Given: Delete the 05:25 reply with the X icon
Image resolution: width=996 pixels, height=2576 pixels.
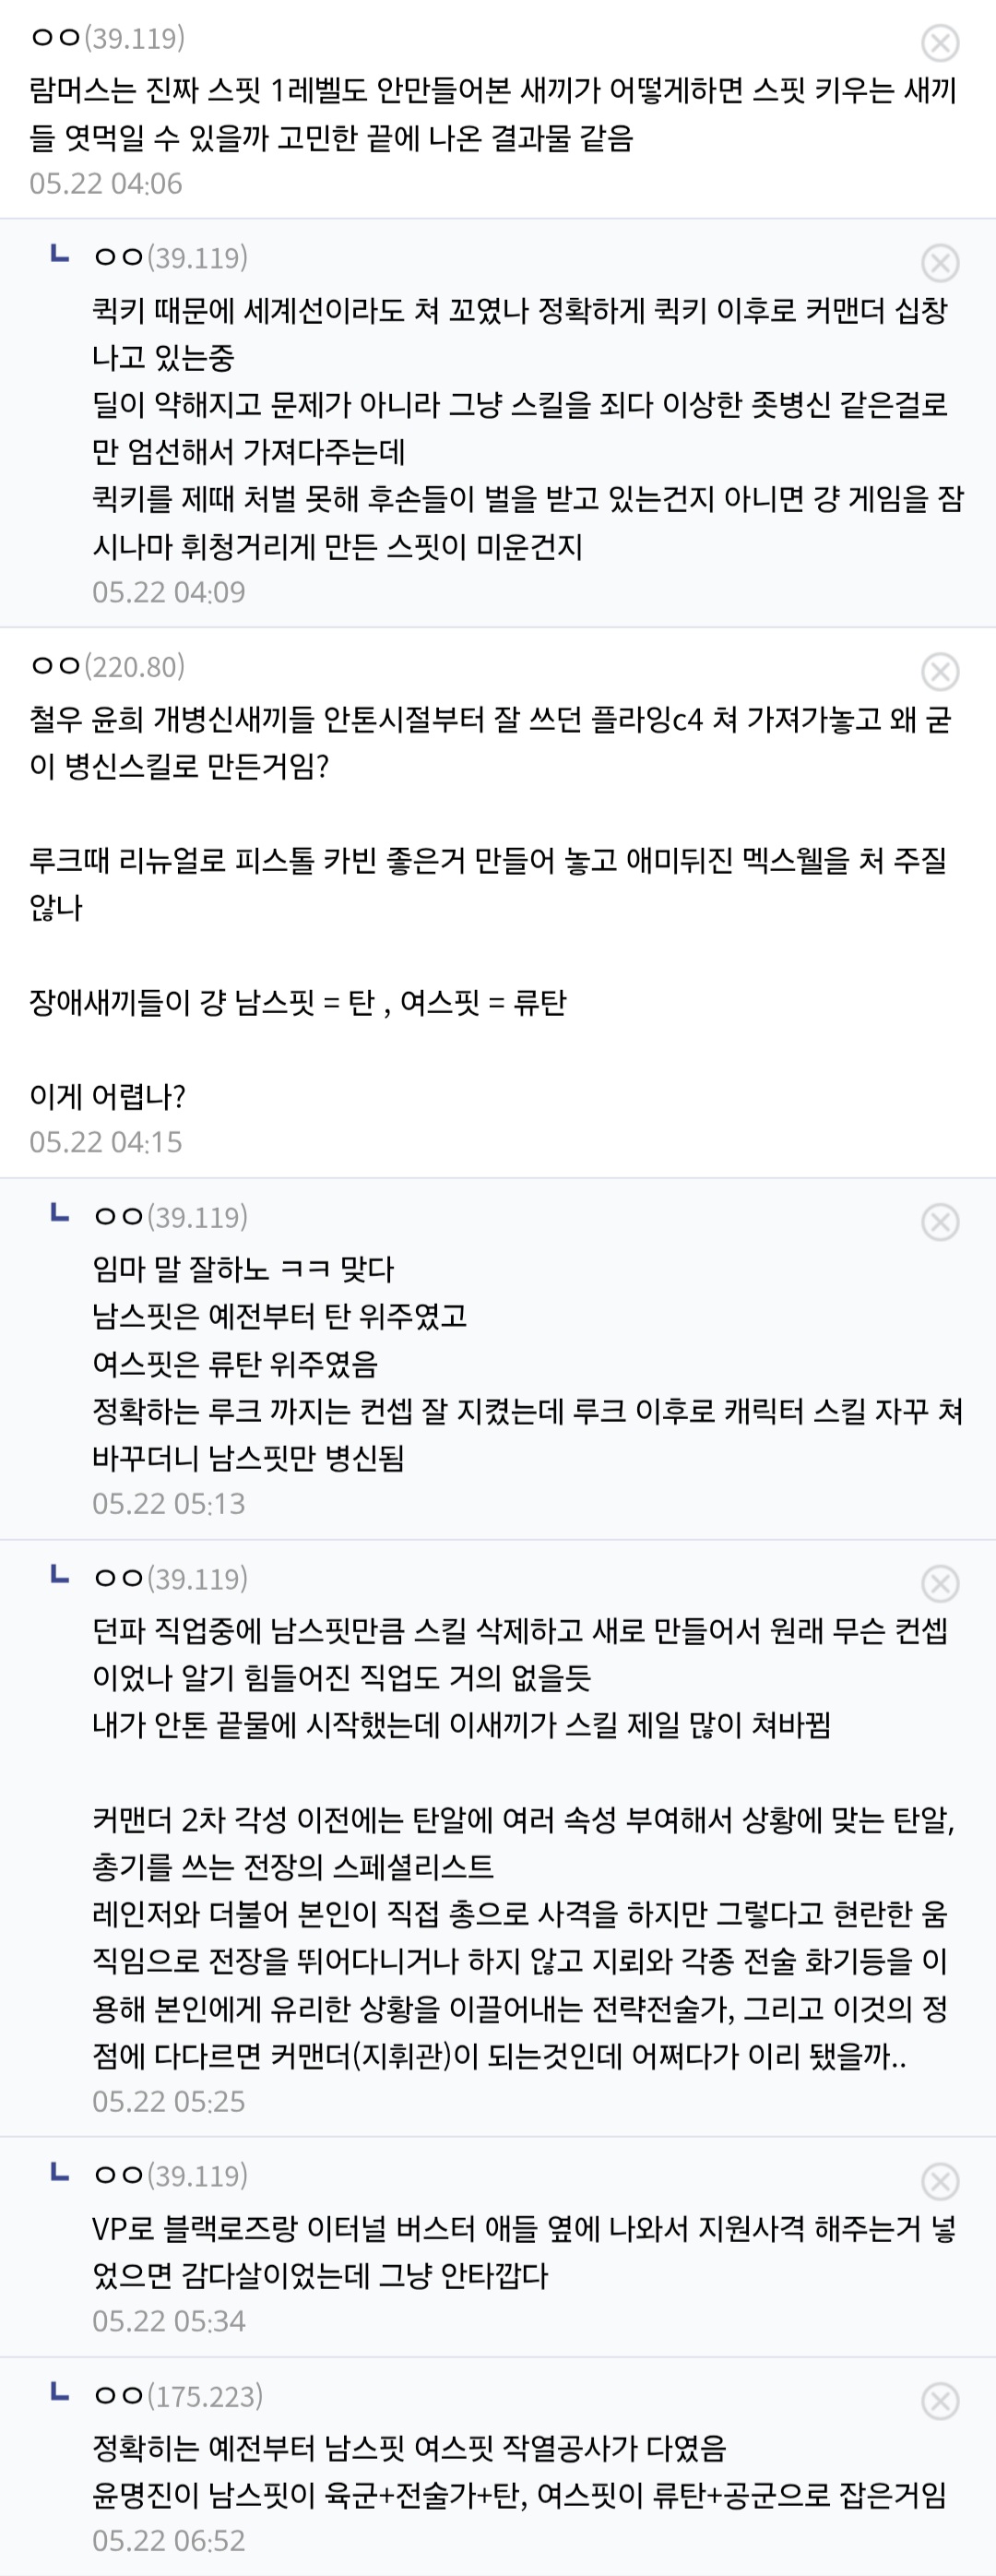Looking at the screenshot, I should pos(940,1584).
